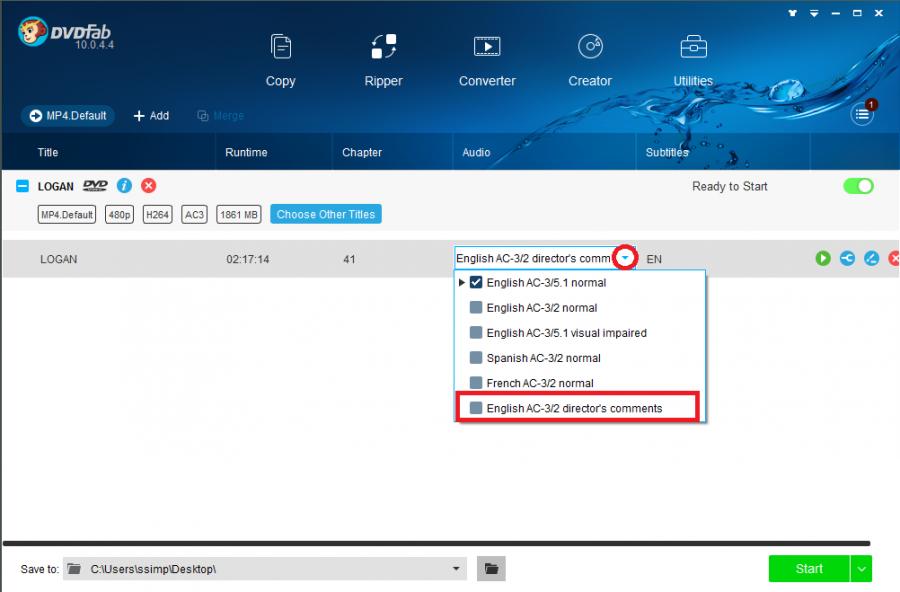Viewport: 900px width, 592px height.
Task: Open the task queue list icon
Action: pos(862,114)
